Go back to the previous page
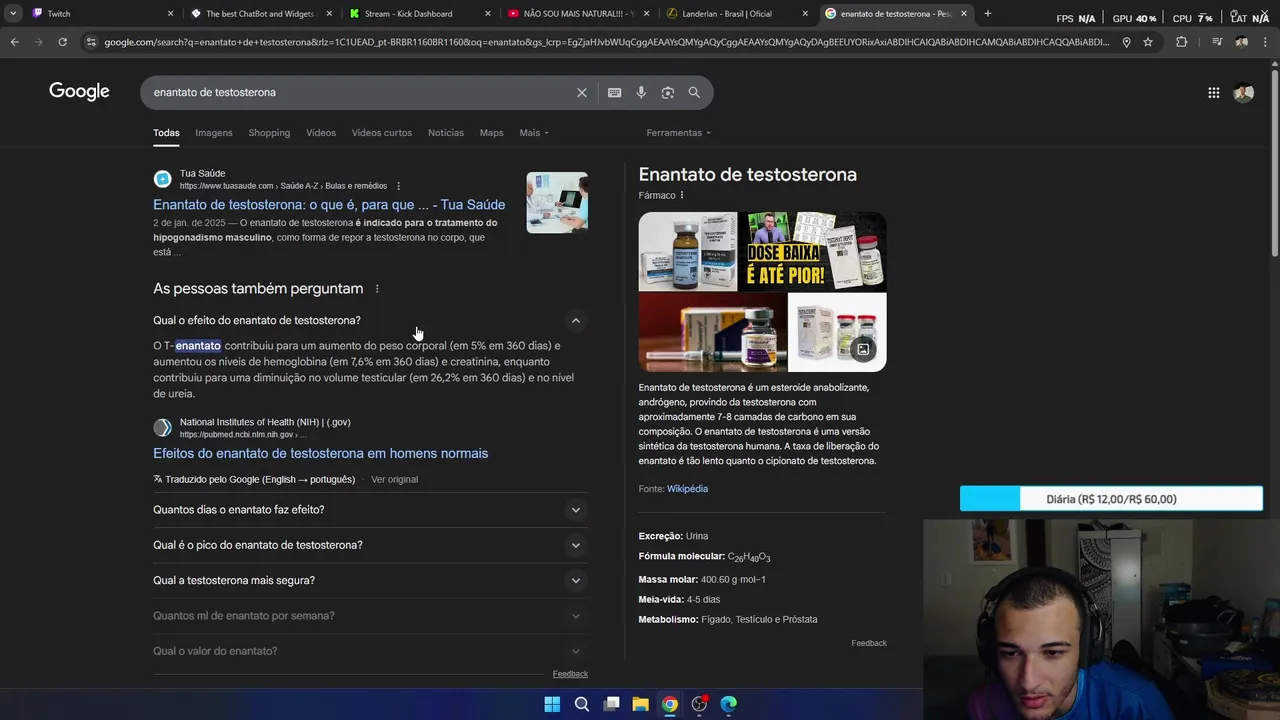The image size is (1280, 720). [x=14, y=42]
